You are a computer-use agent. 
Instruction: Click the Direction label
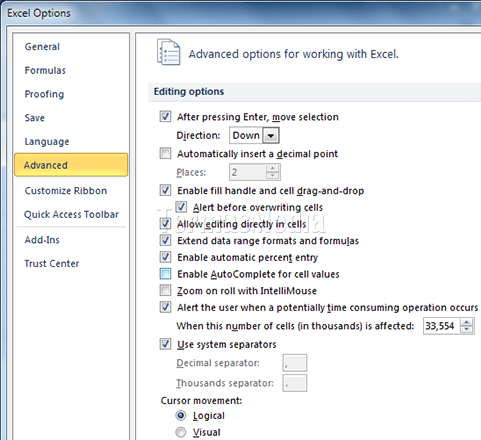(x=198, y=135)
